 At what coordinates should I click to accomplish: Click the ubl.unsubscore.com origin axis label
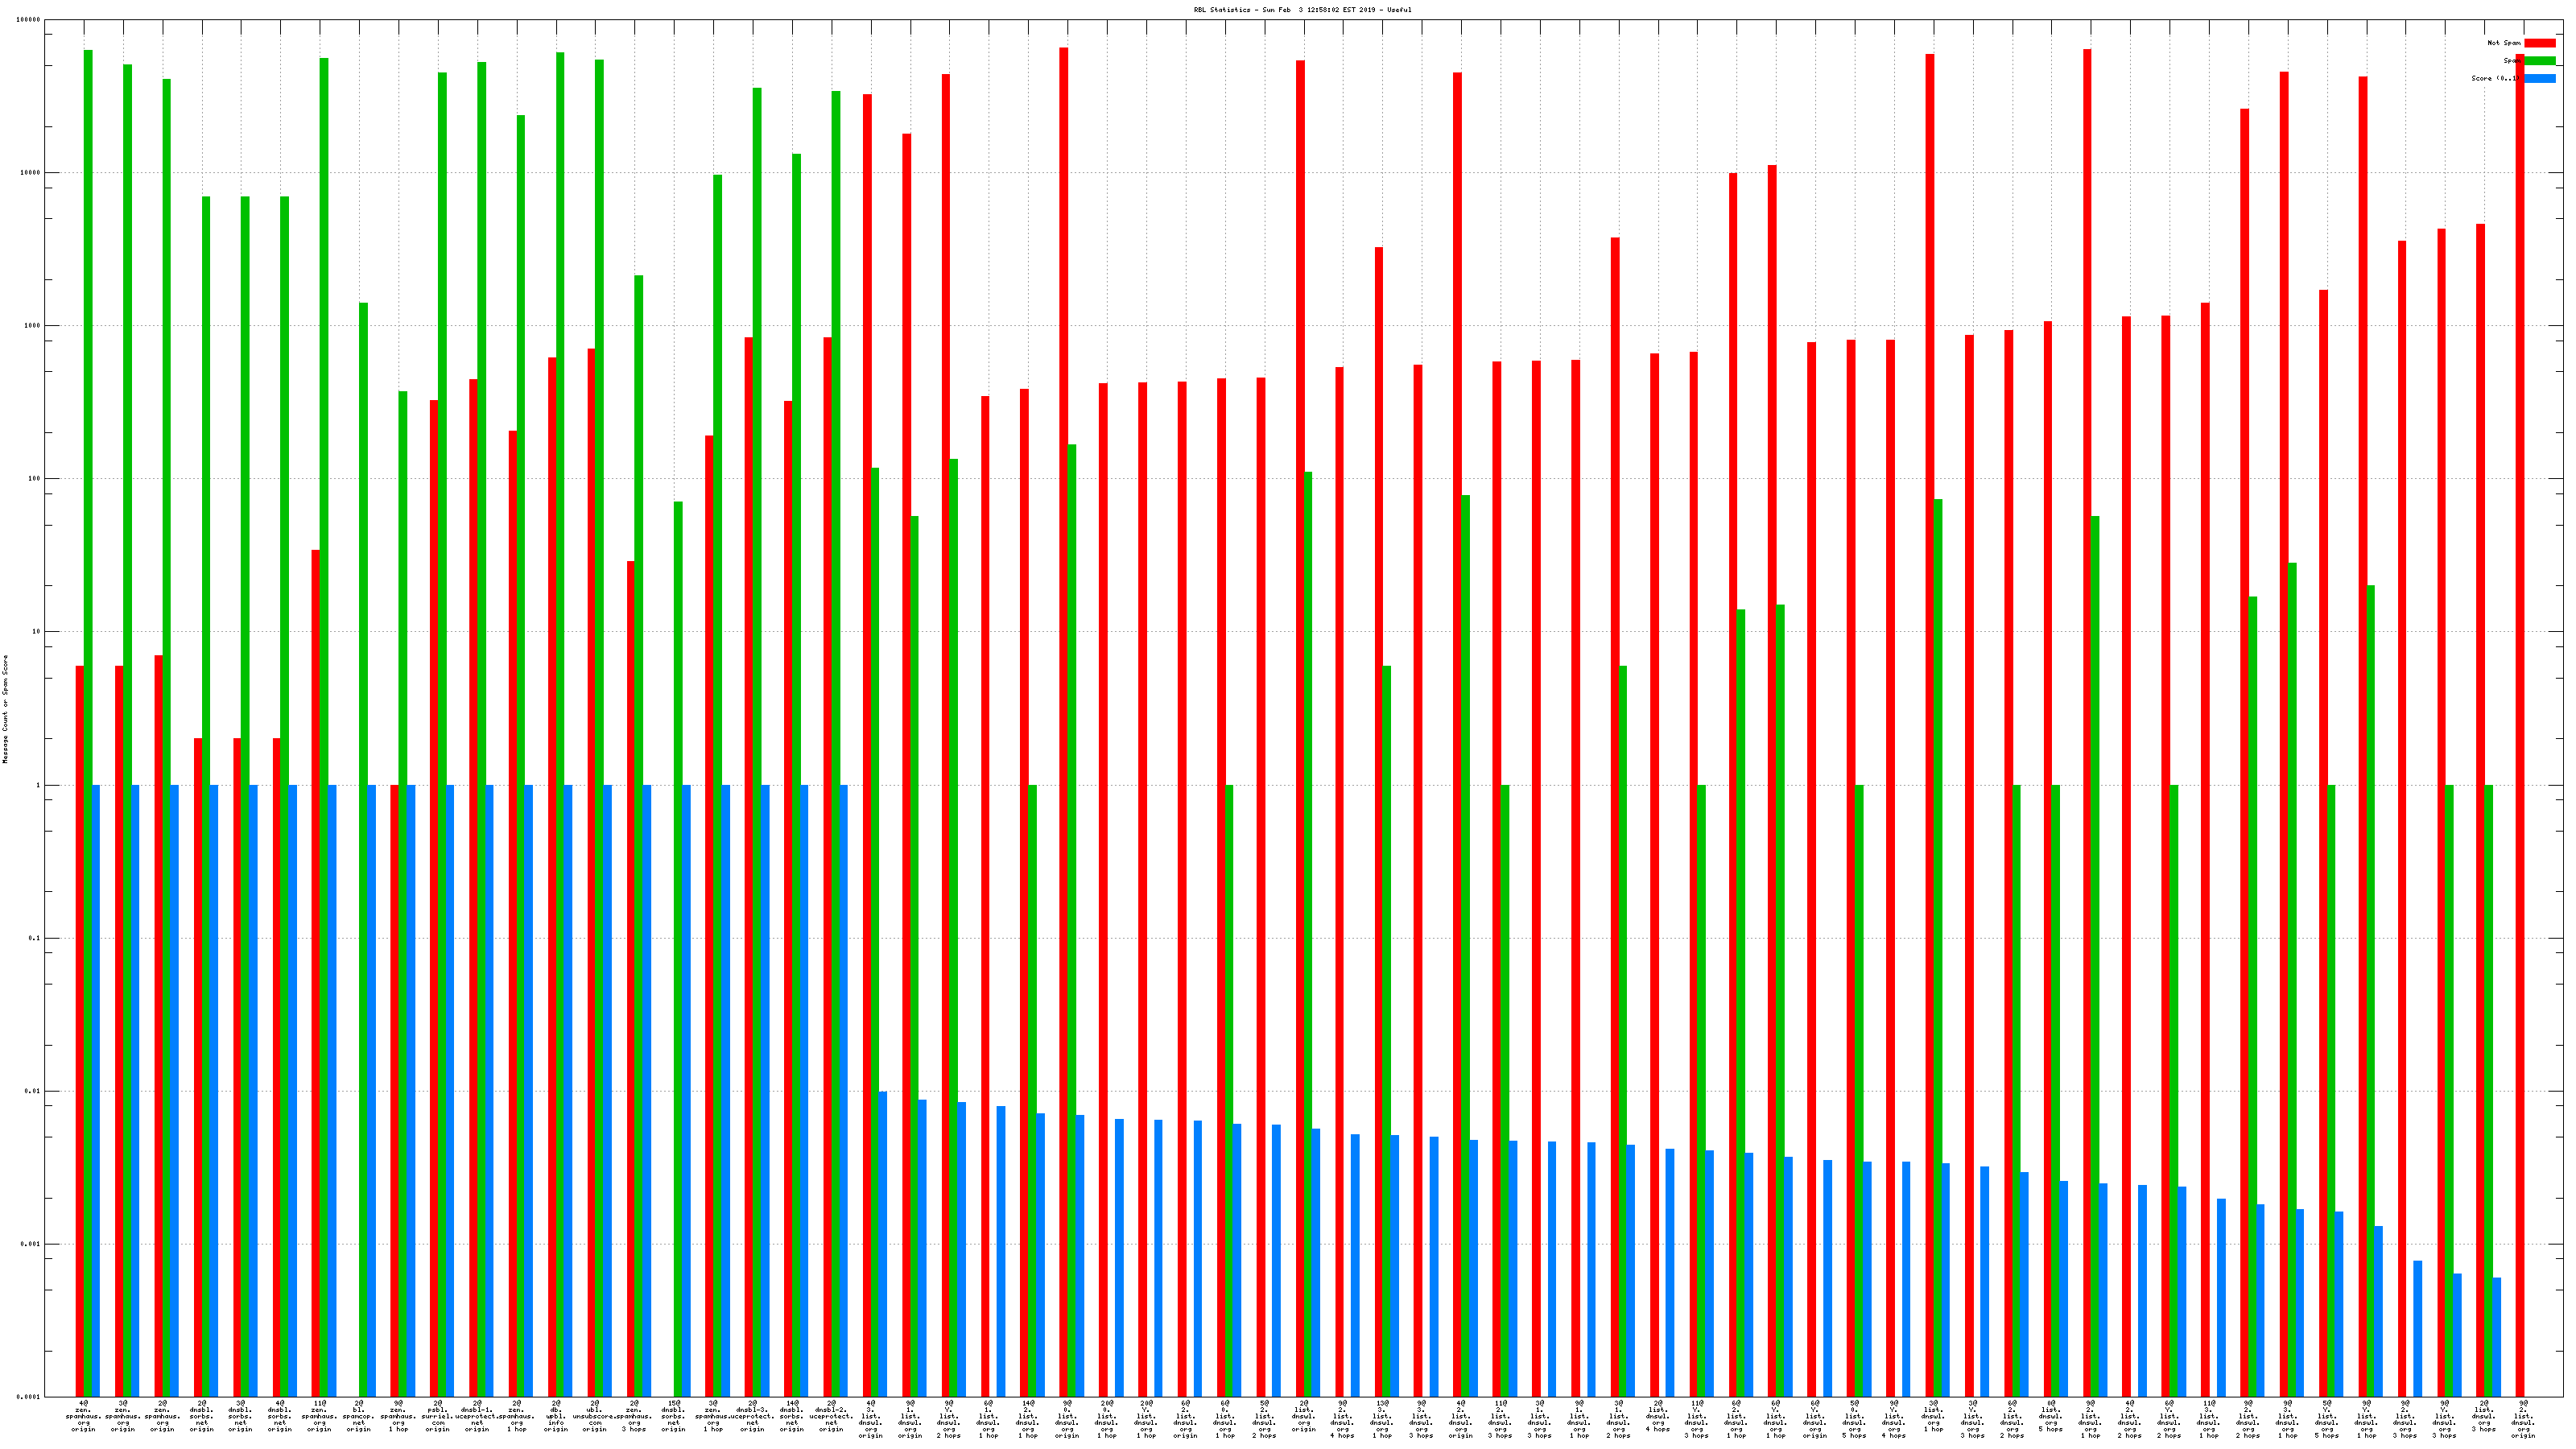point(595,1417)
